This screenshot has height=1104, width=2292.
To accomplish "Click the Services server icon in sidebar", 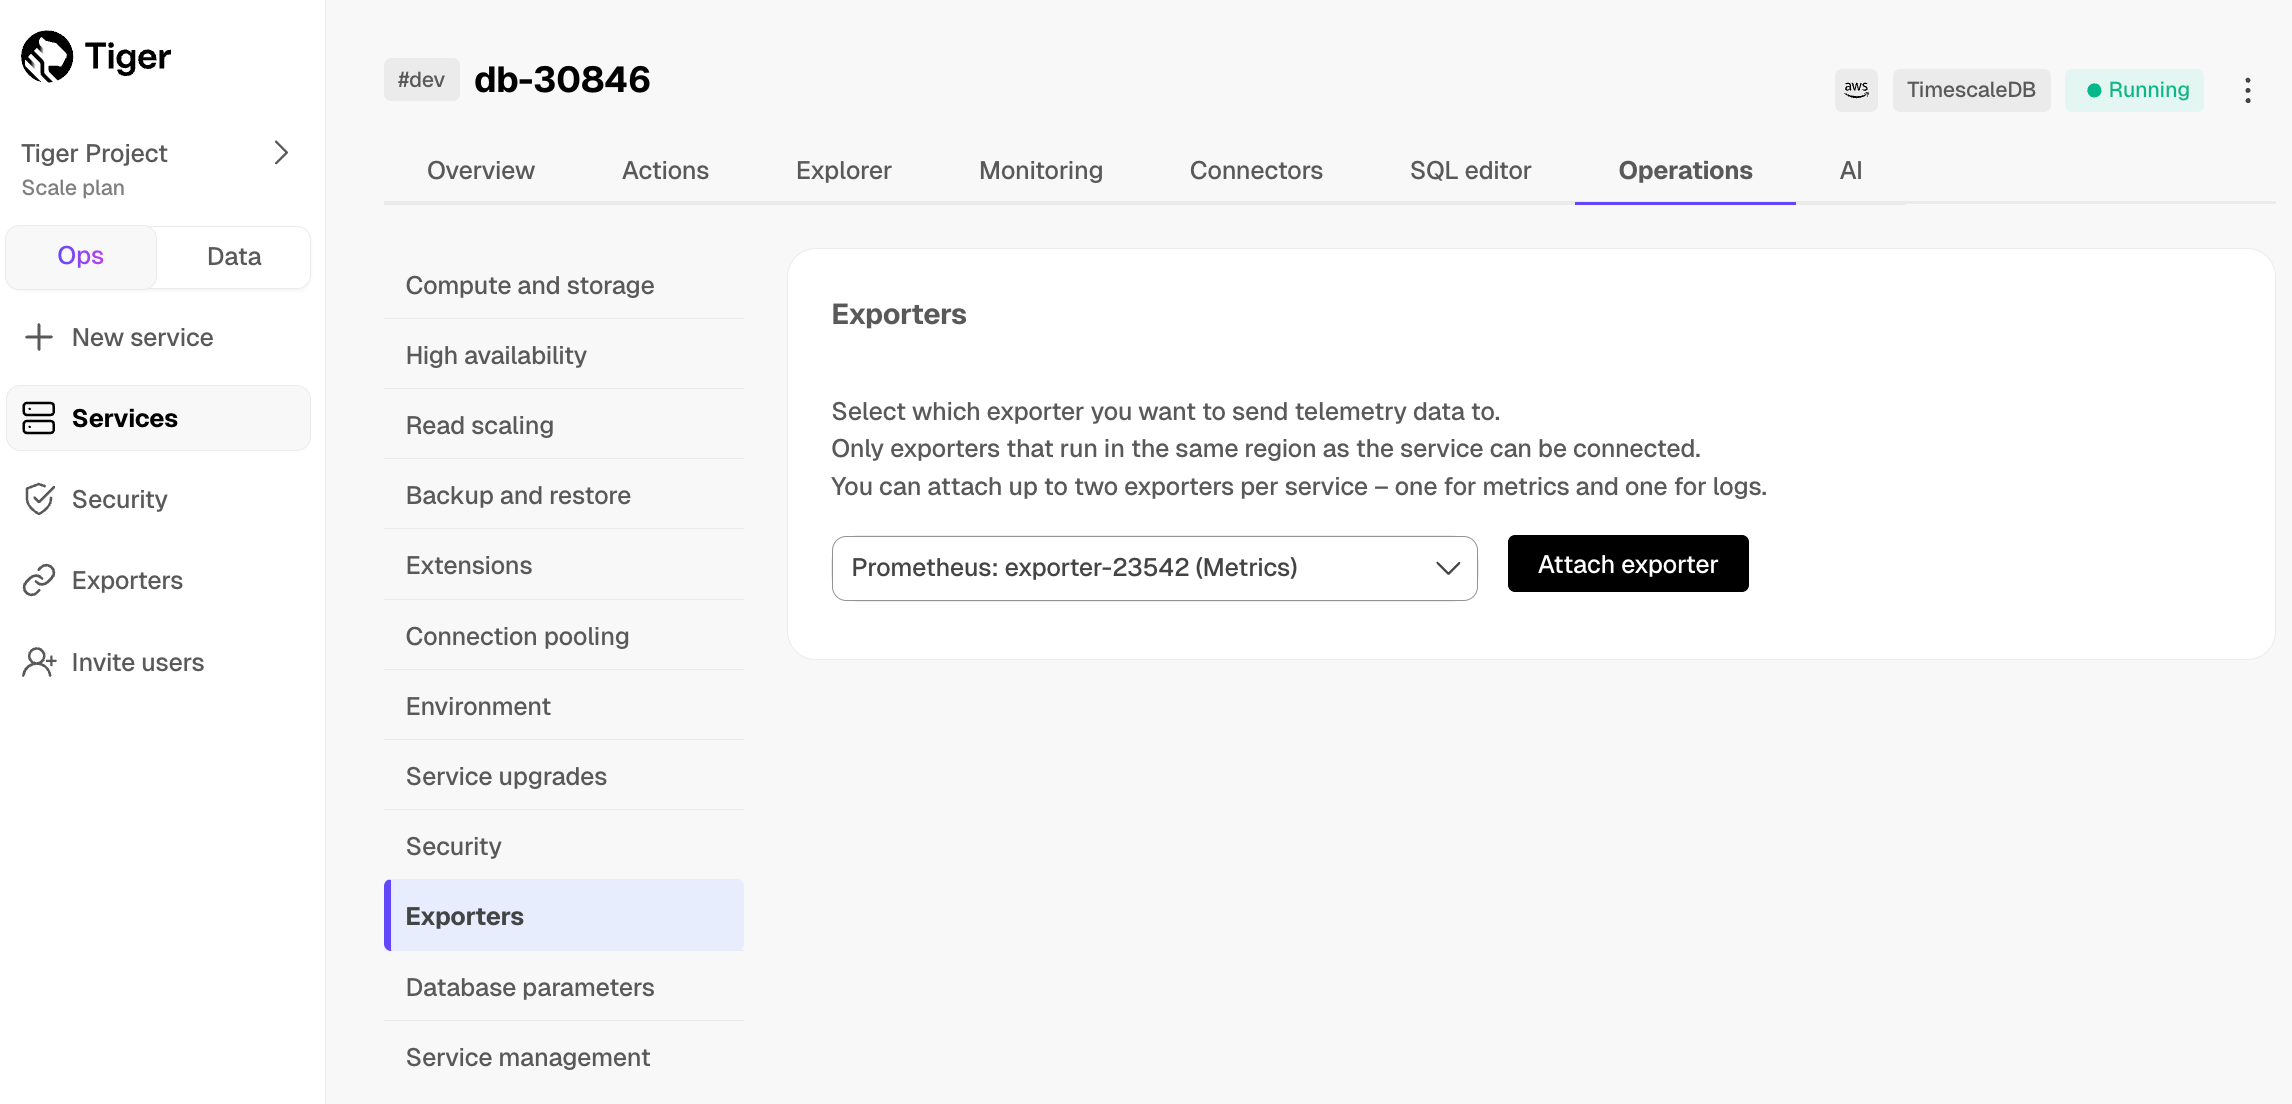I will pyautogui.click(x=38, y=418).
